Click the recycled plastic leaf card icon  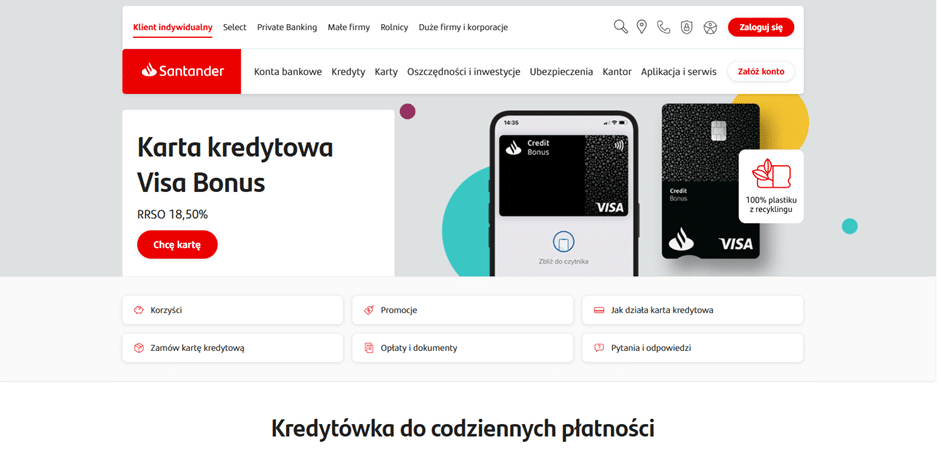click(x=771, y=175)
